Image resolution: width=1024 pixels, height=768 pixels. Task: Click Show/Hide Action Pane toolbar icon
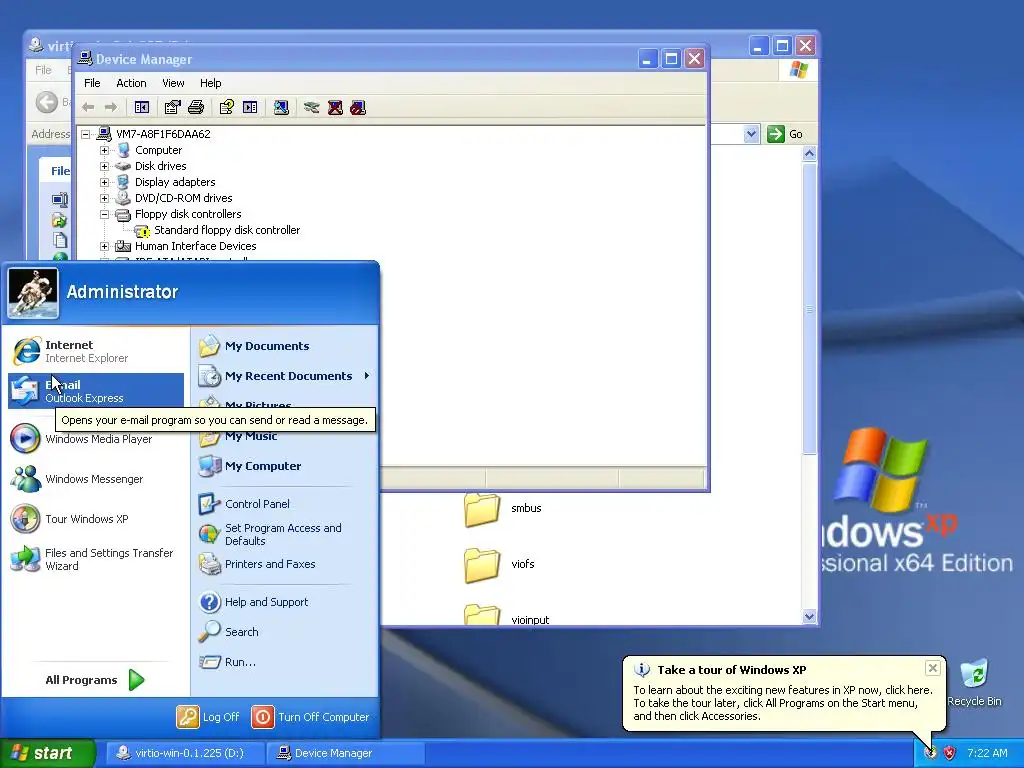click(x=250, y=107)
